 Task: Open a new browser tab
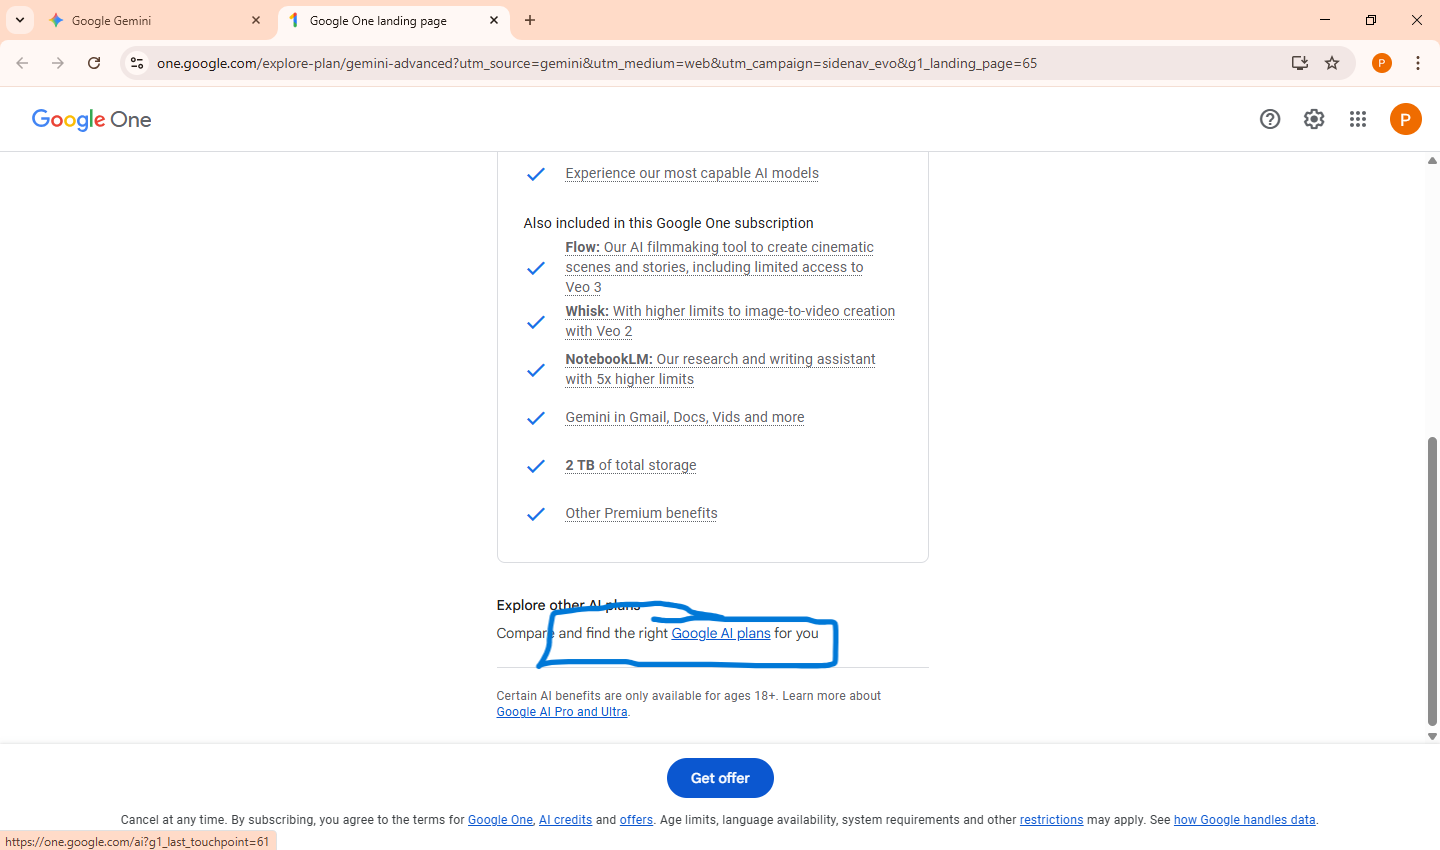coord(530,20)
